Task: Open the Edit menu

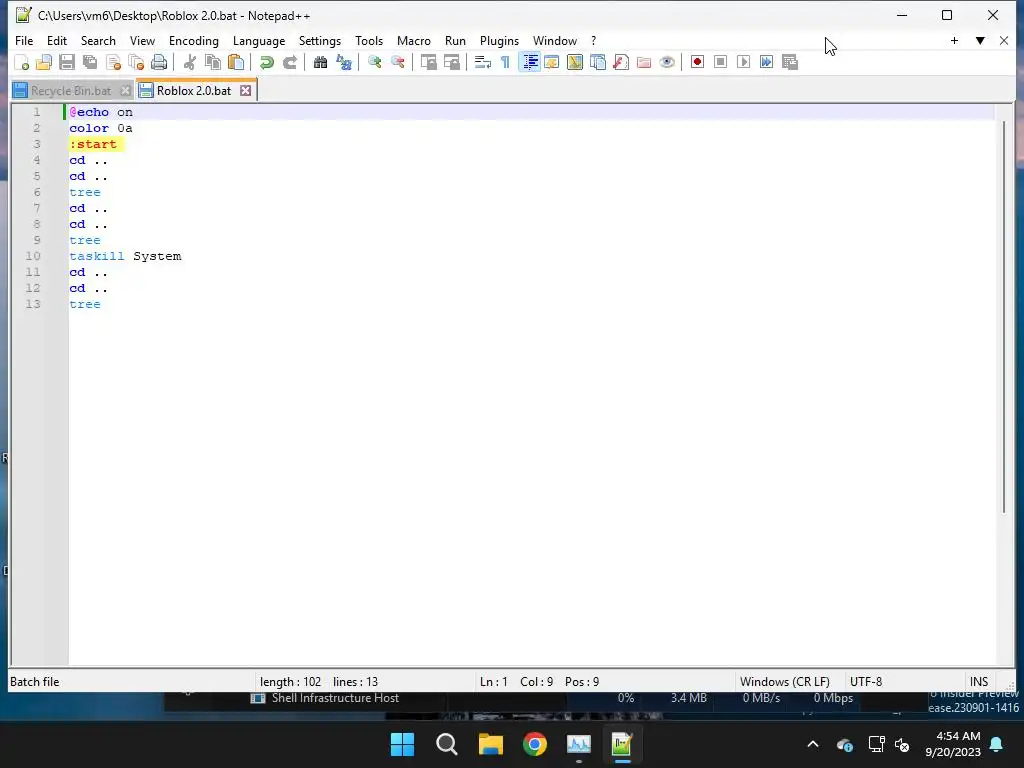Action: tap(57, 40)
